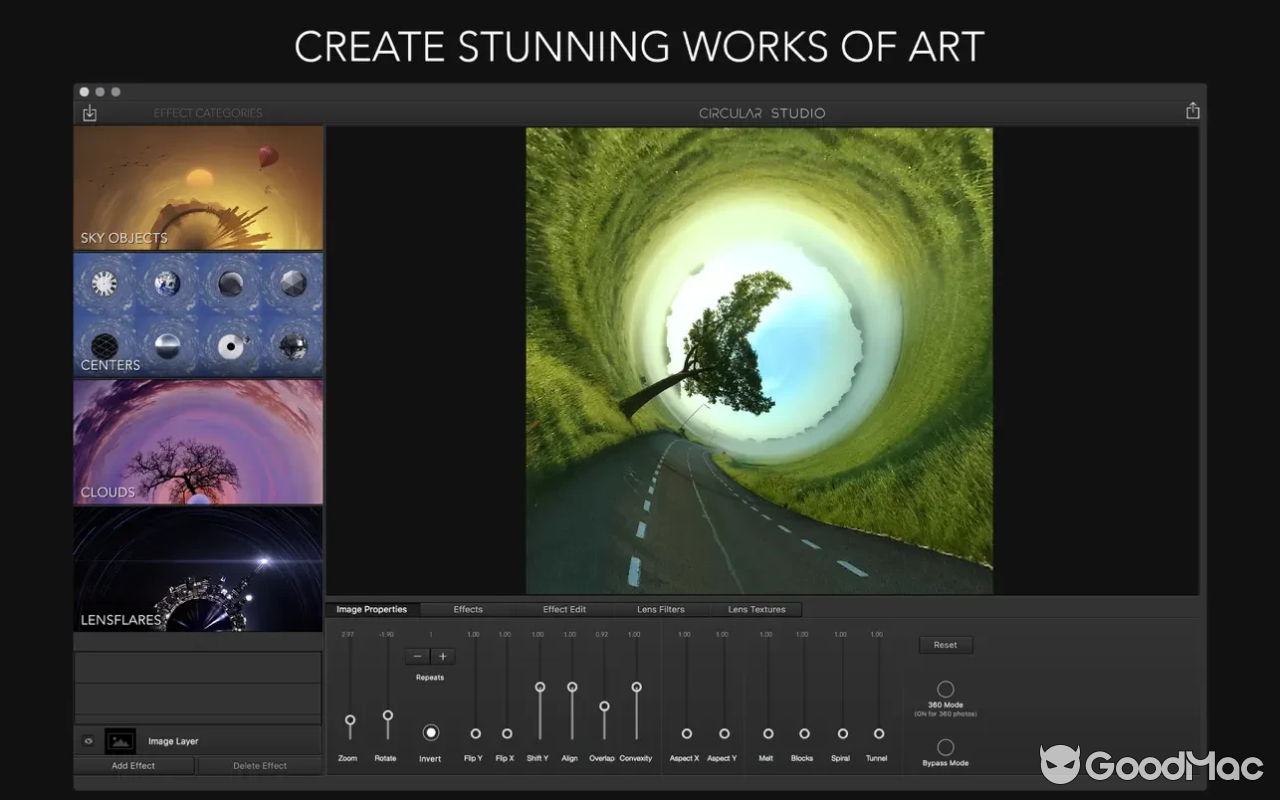This screenshot has height=800, width=1280.
Task: Open the CLOUDS effect category
Action: tap(197, 440)
